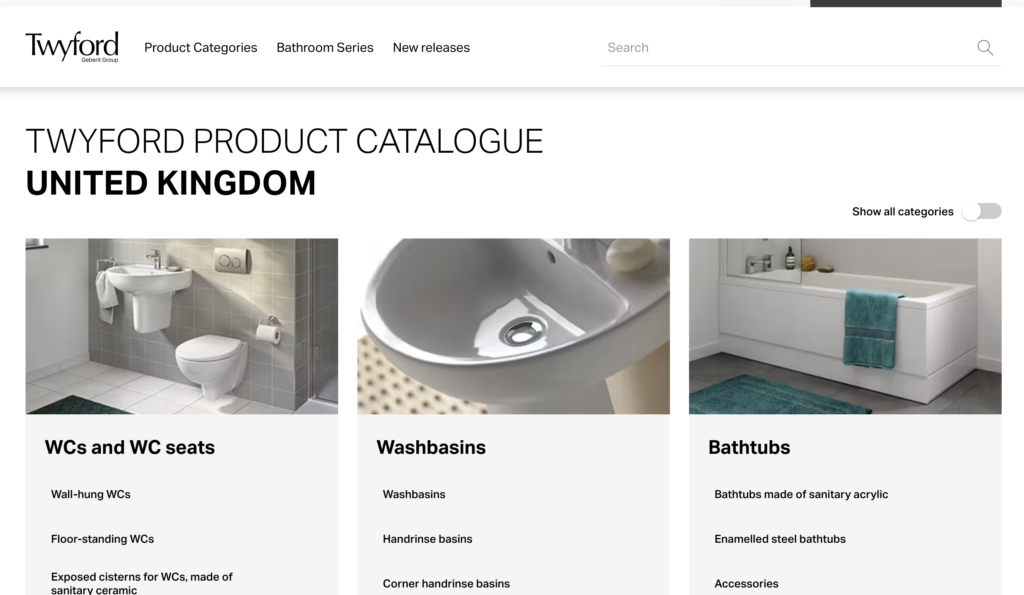The image size is (1024, 595).
Task: Open the Product Categories menu
Action: (200, 48)
